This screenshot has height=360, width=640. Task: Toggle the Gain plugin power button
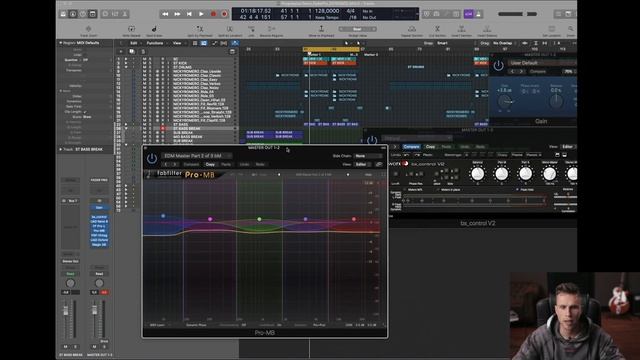[498, 65]
